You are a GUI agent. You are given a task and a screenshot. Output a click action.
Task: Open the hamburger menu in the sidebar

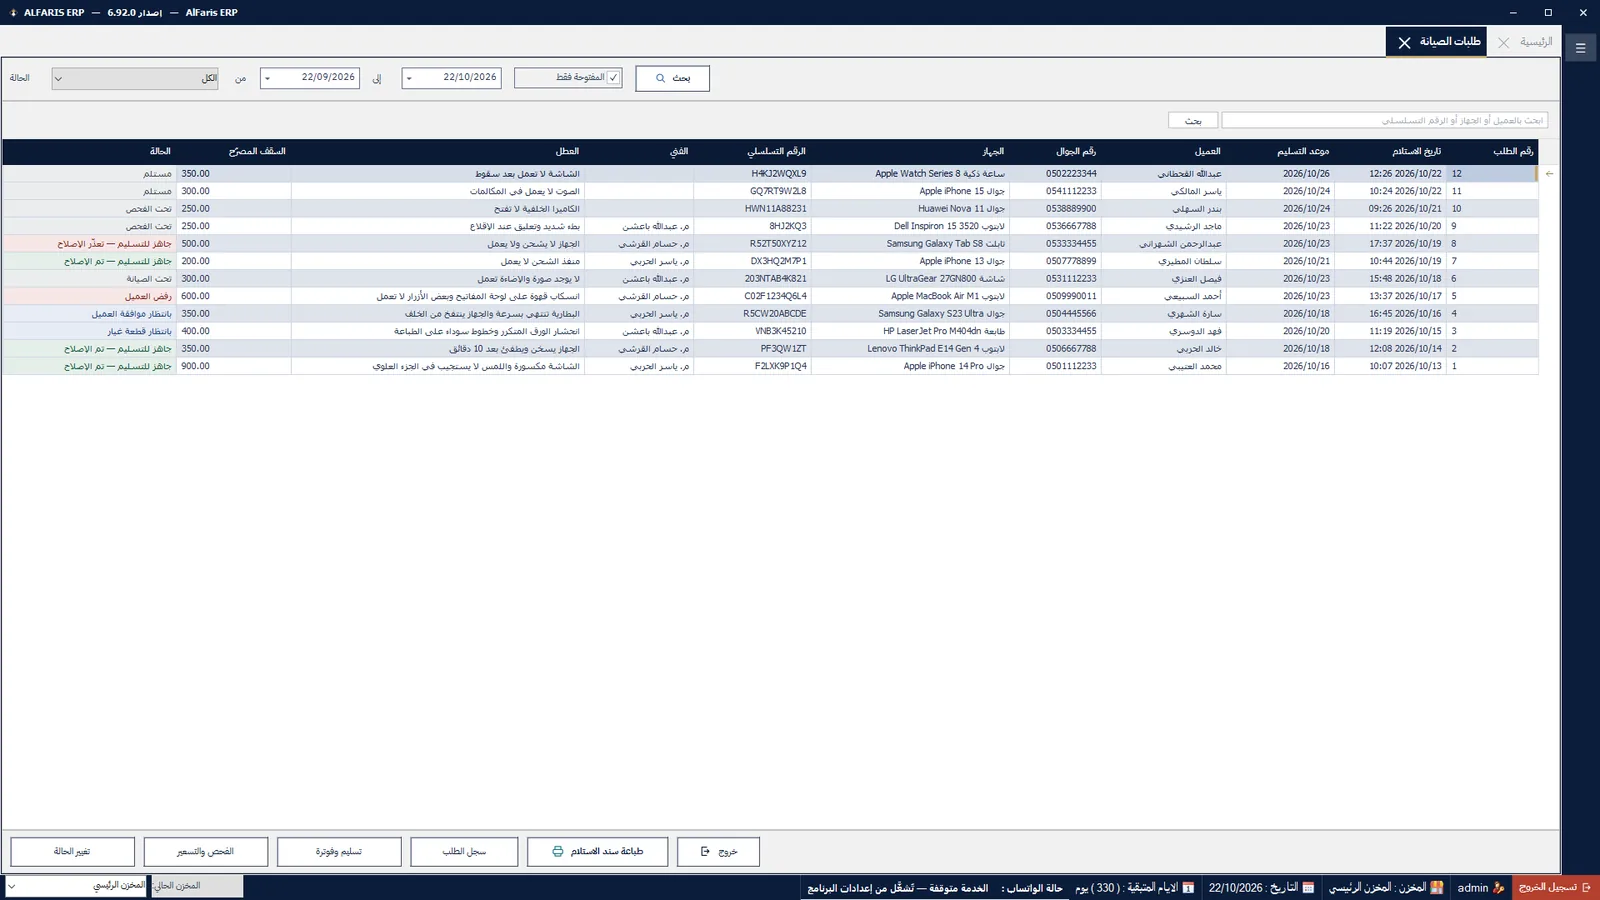tap(1580, 47)
